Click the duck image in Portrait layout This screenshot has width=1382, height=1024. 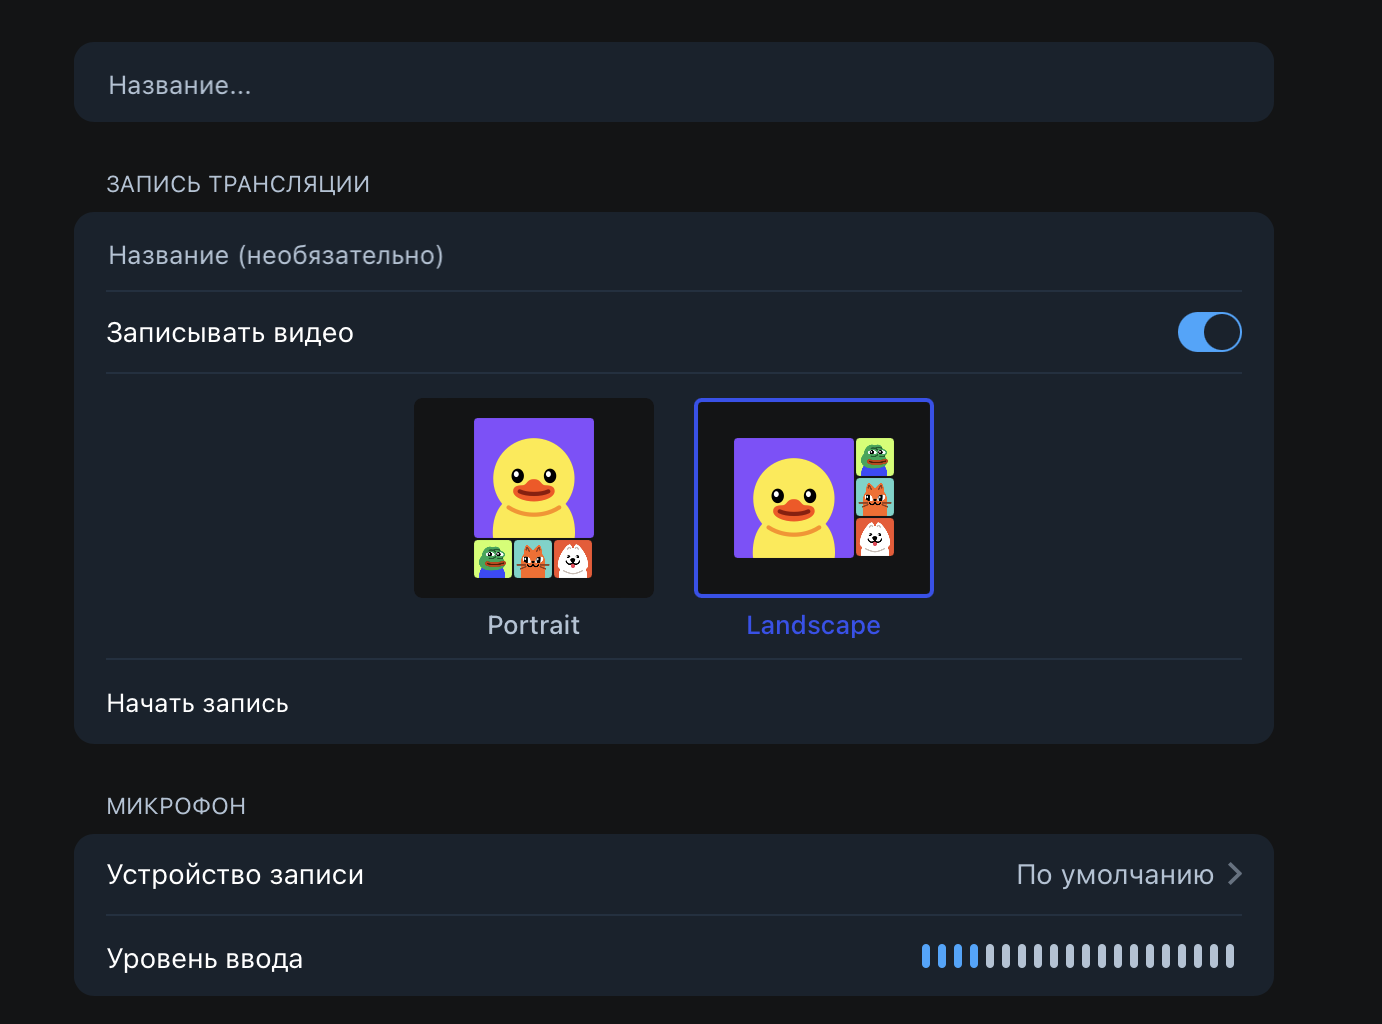click(533, 478)
